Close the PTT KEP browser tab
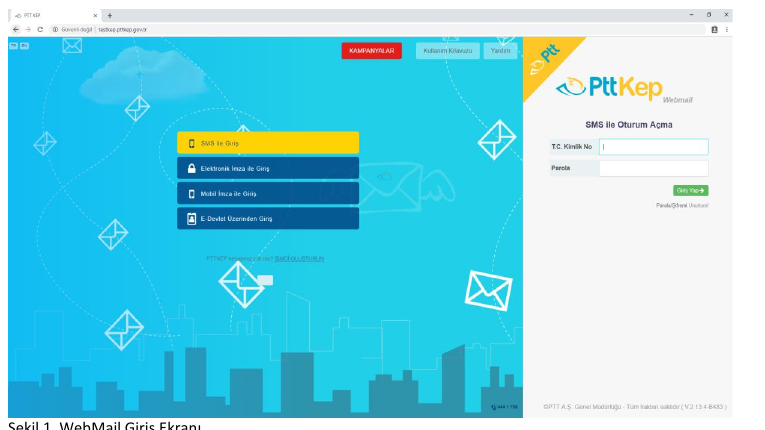Viewport: 765px width, 430px height. 95,16
